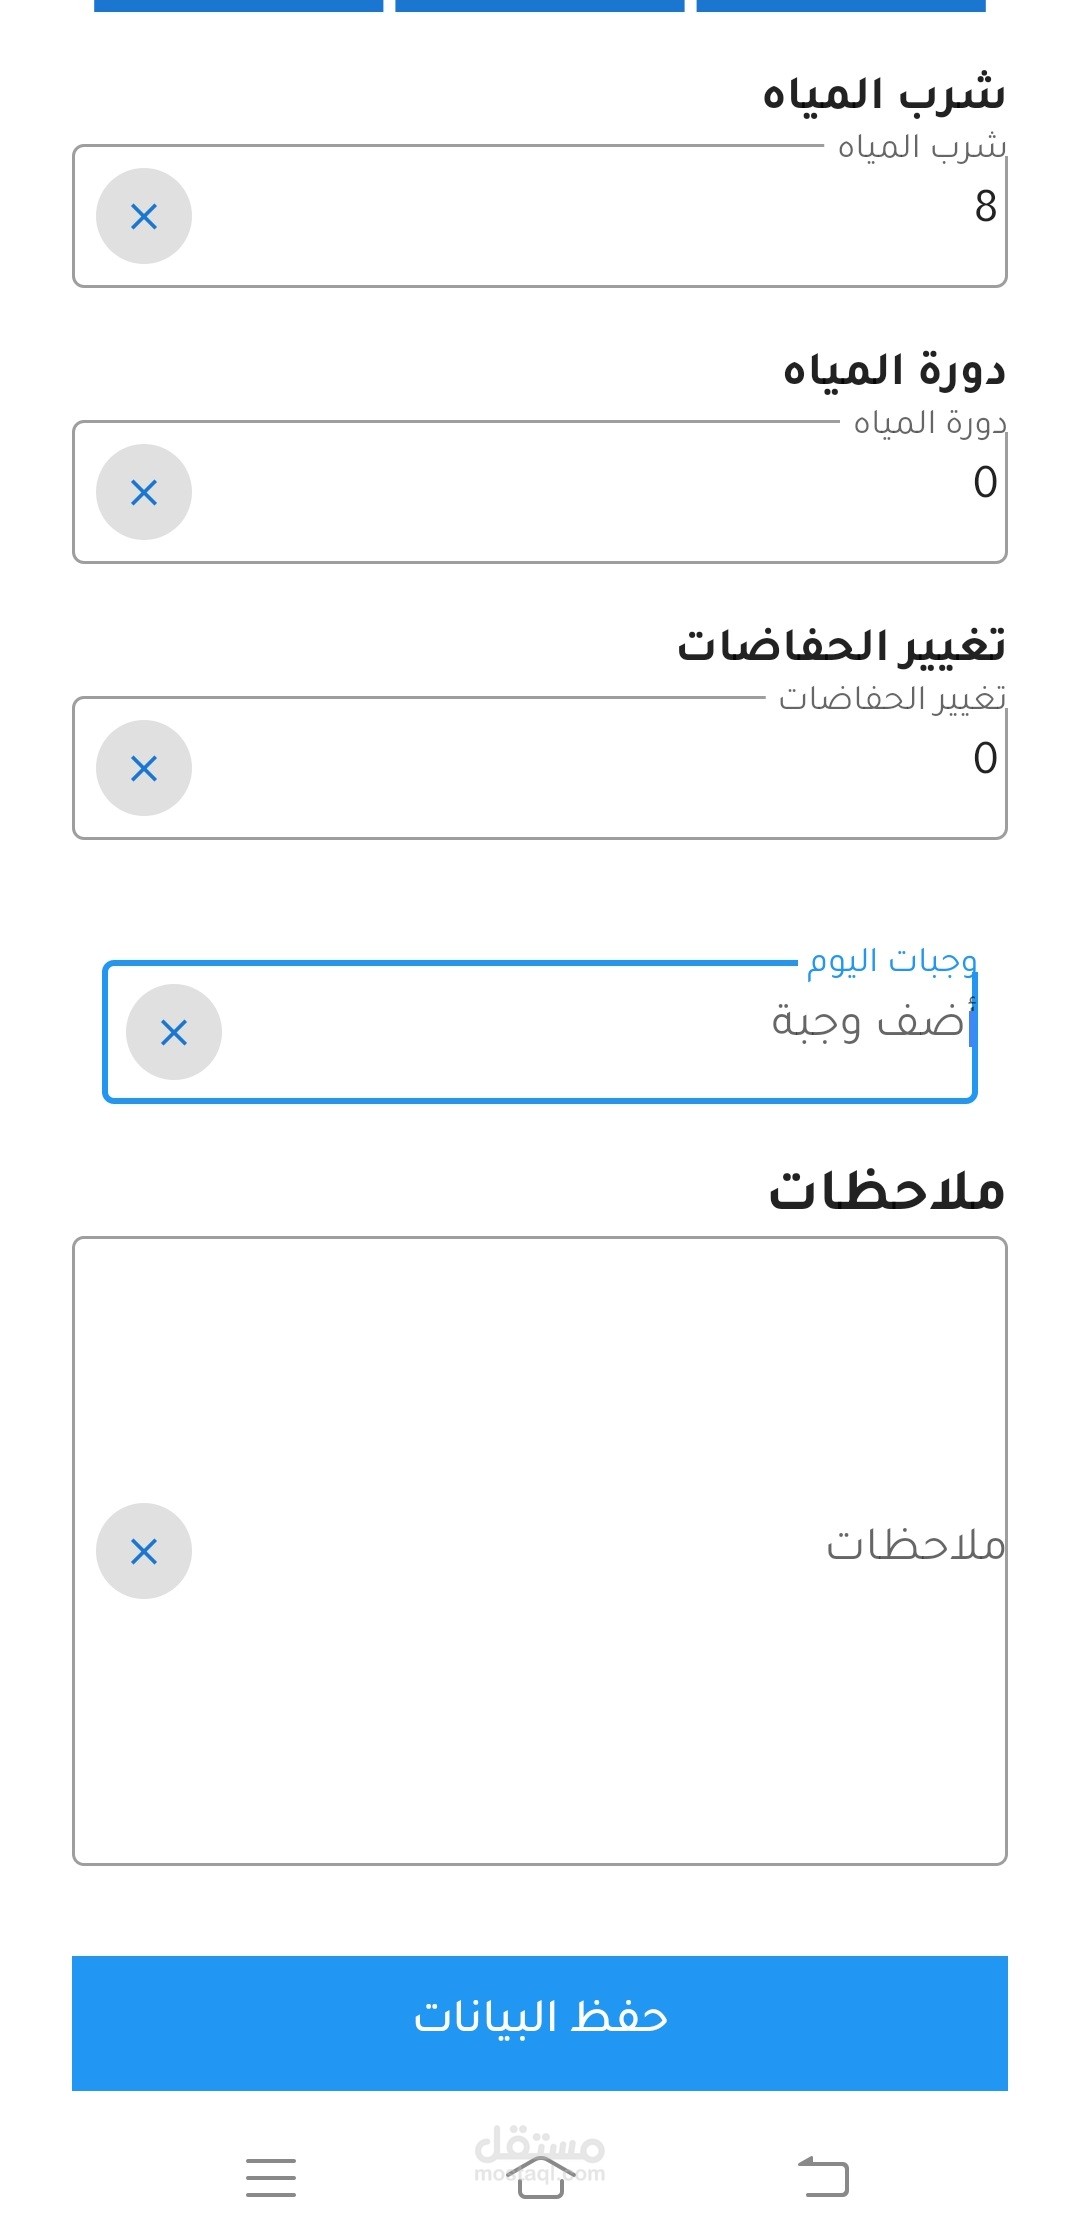Clear the وجبات اليوم meal field
Screen dimensions: 1080x2230
174,1032
